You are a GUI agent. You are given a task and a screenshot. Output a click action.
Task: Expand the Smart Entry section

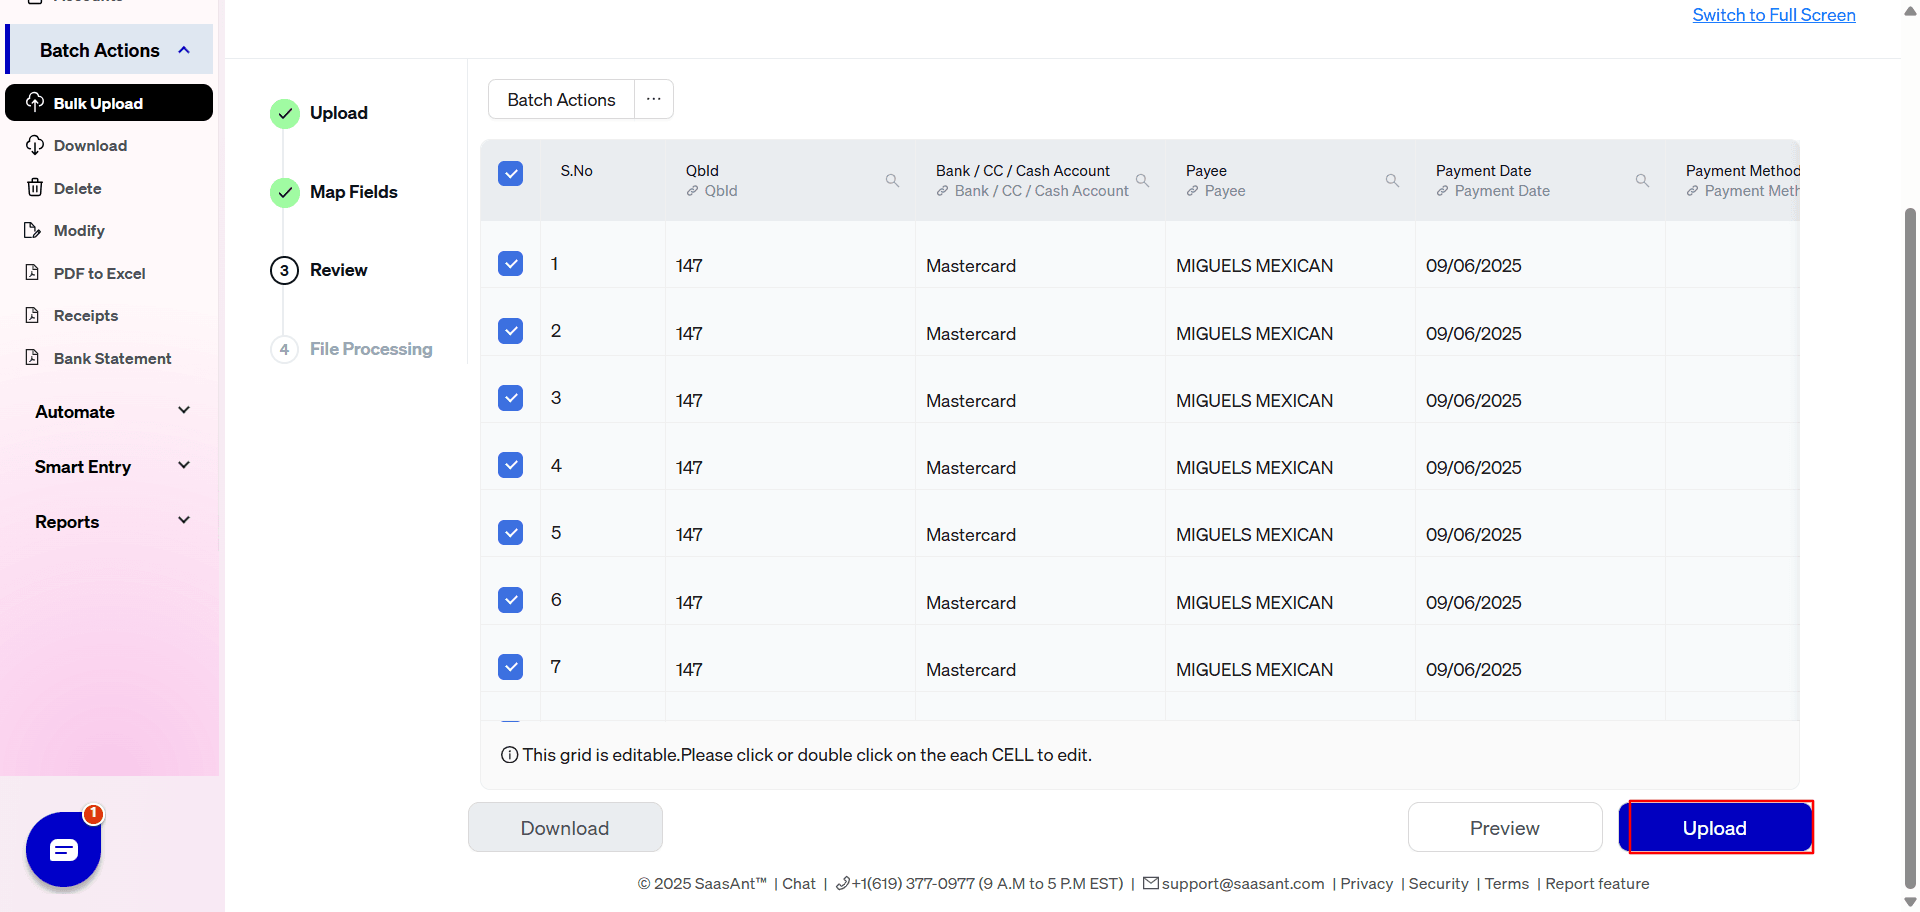tap(110, 466)
